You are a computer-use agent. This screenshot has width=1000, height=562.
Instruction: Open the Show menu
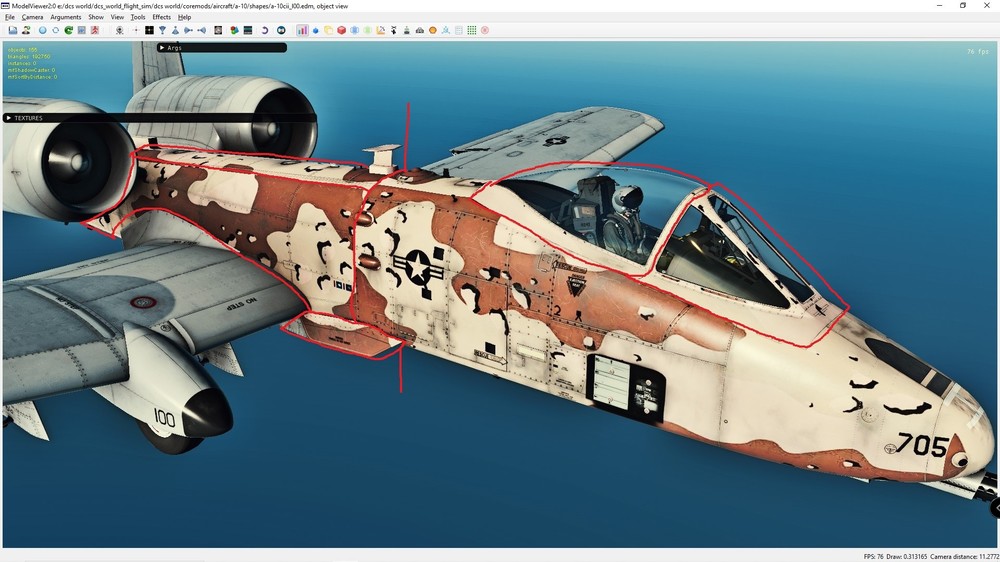coord(96,17)
